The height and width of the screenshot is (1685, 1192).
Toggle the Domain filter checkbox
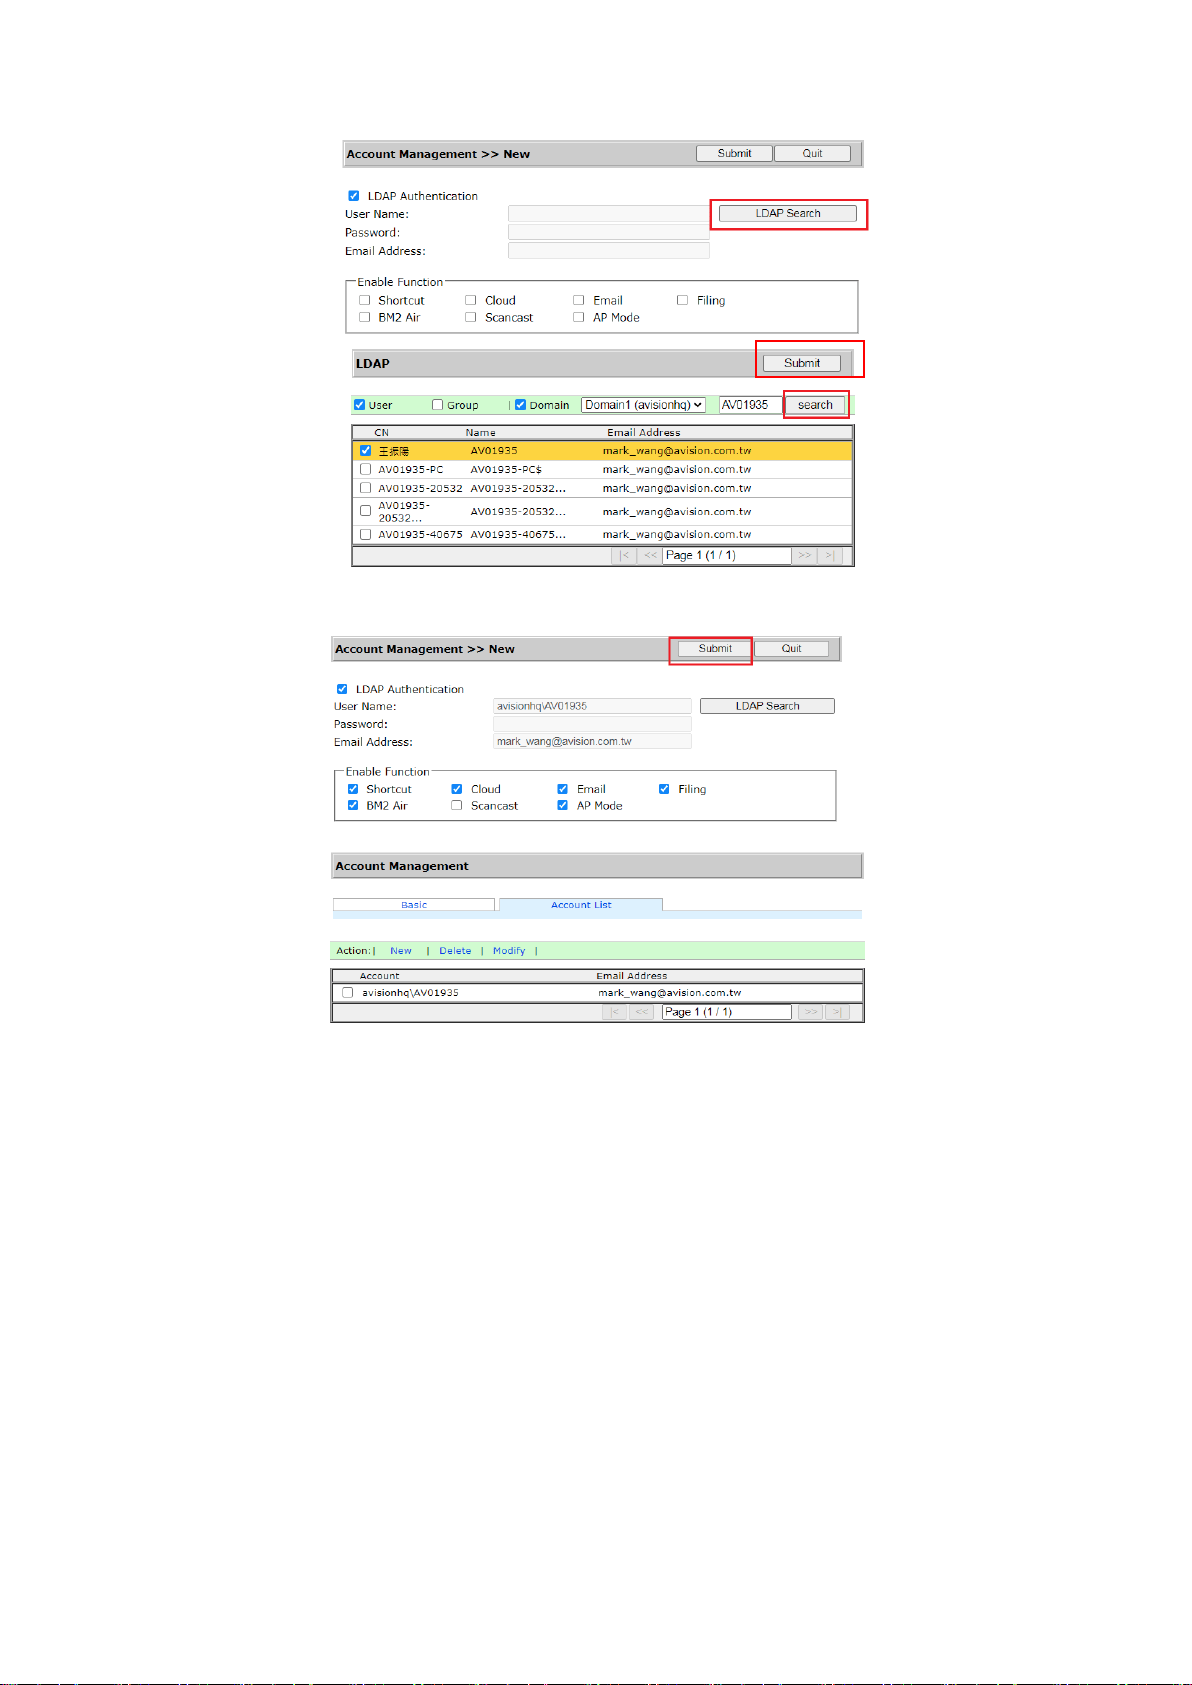pyautogui.click(x=520, y=405)
